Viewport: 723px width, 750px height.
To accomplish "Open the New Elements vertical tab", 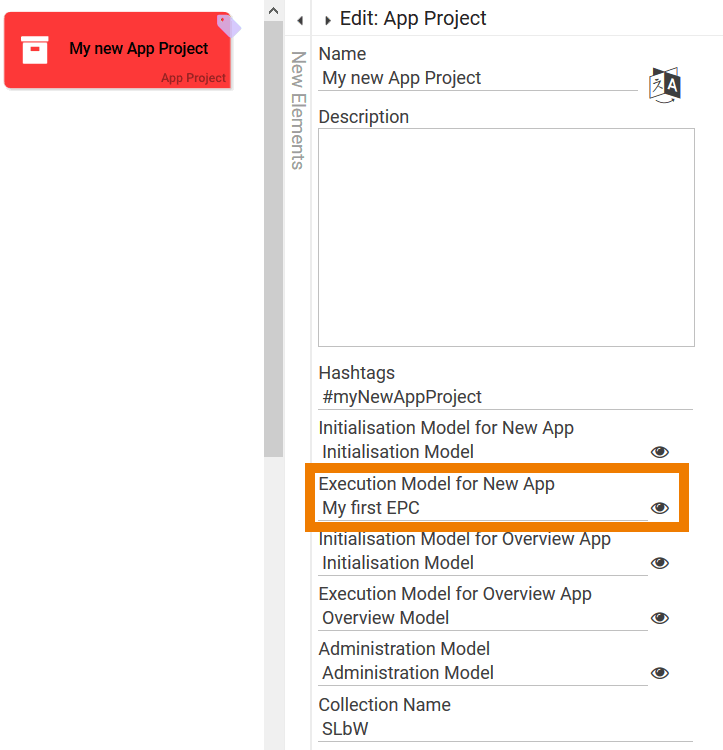I will click(x=298, y=110).
